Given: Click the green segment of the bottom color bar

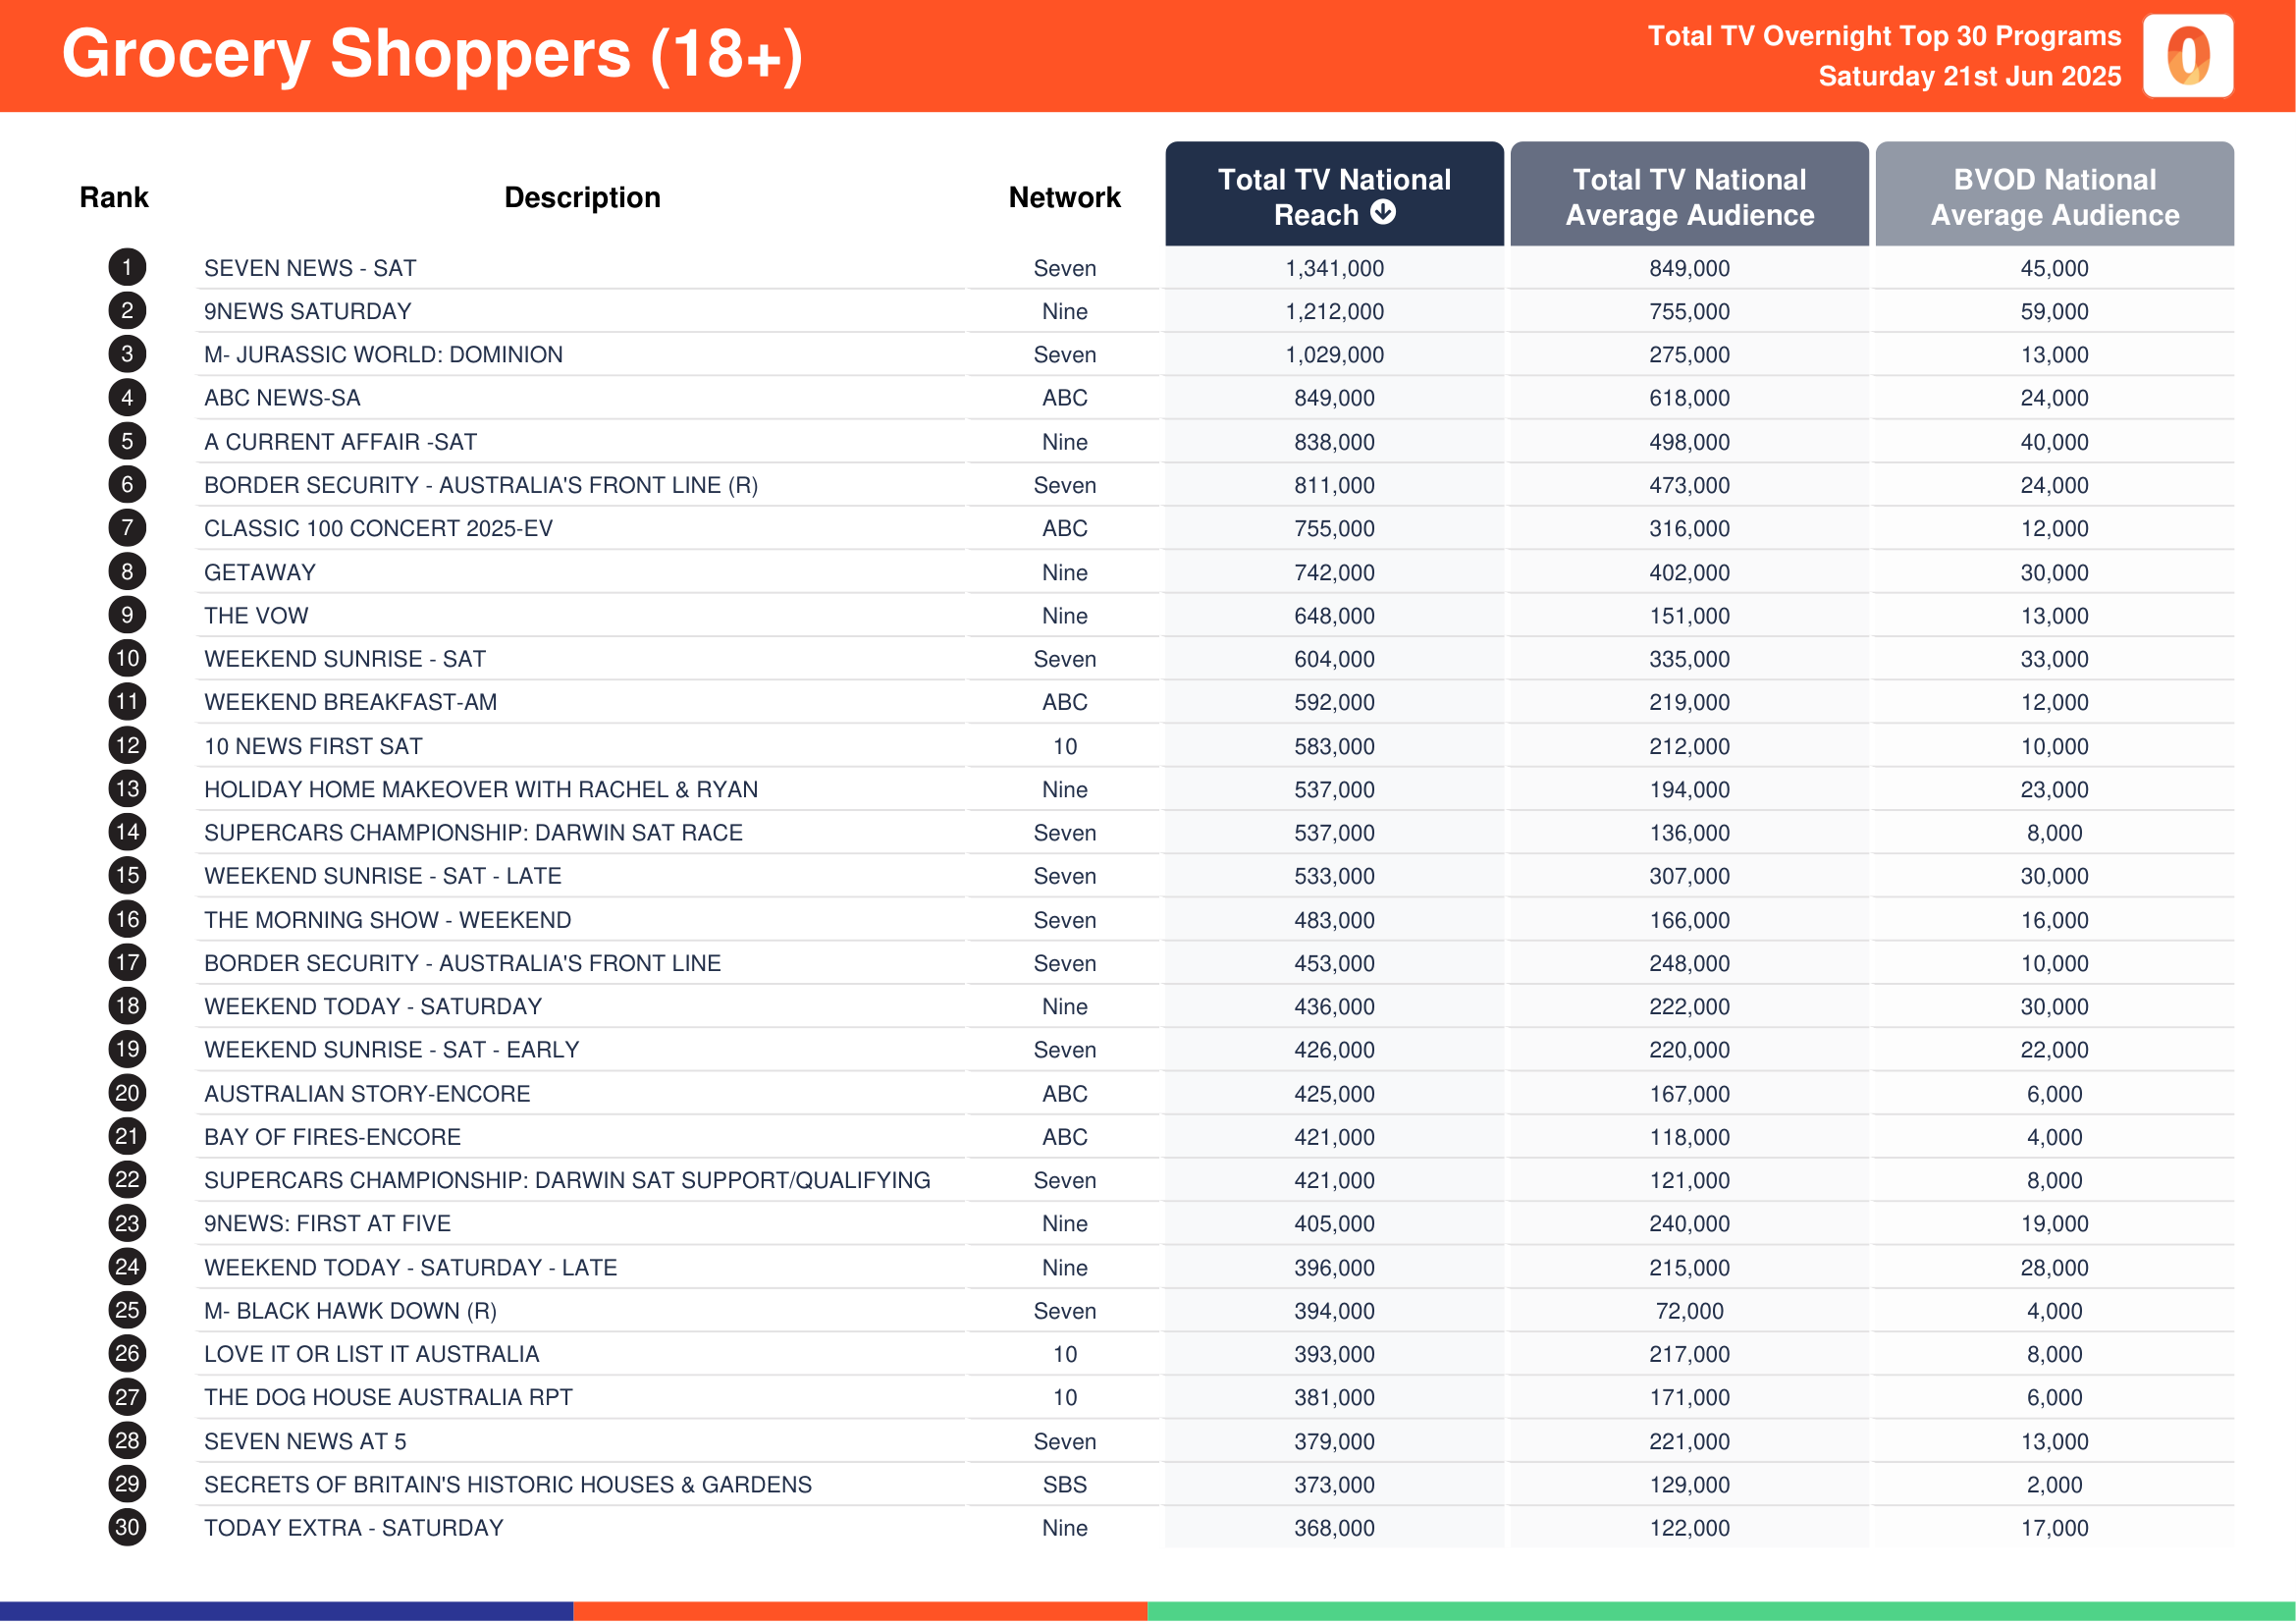Looking at the screenshot, I should (1721, 1611).
